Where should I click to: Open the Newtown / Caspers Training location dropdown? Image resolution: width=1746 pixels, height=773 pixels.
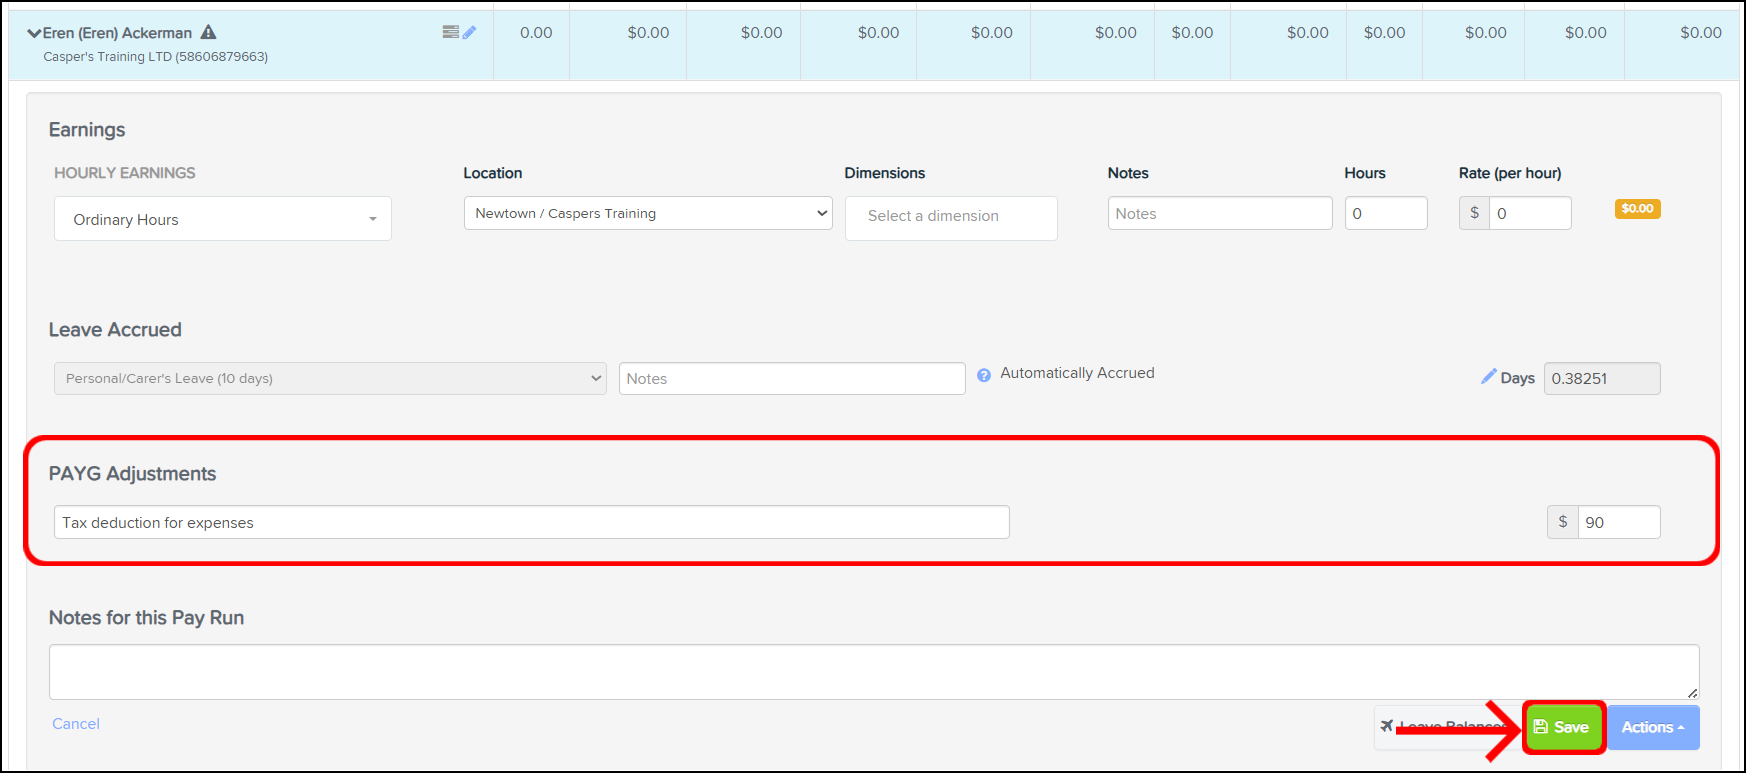pyautogui.click(x=648, y=213)
